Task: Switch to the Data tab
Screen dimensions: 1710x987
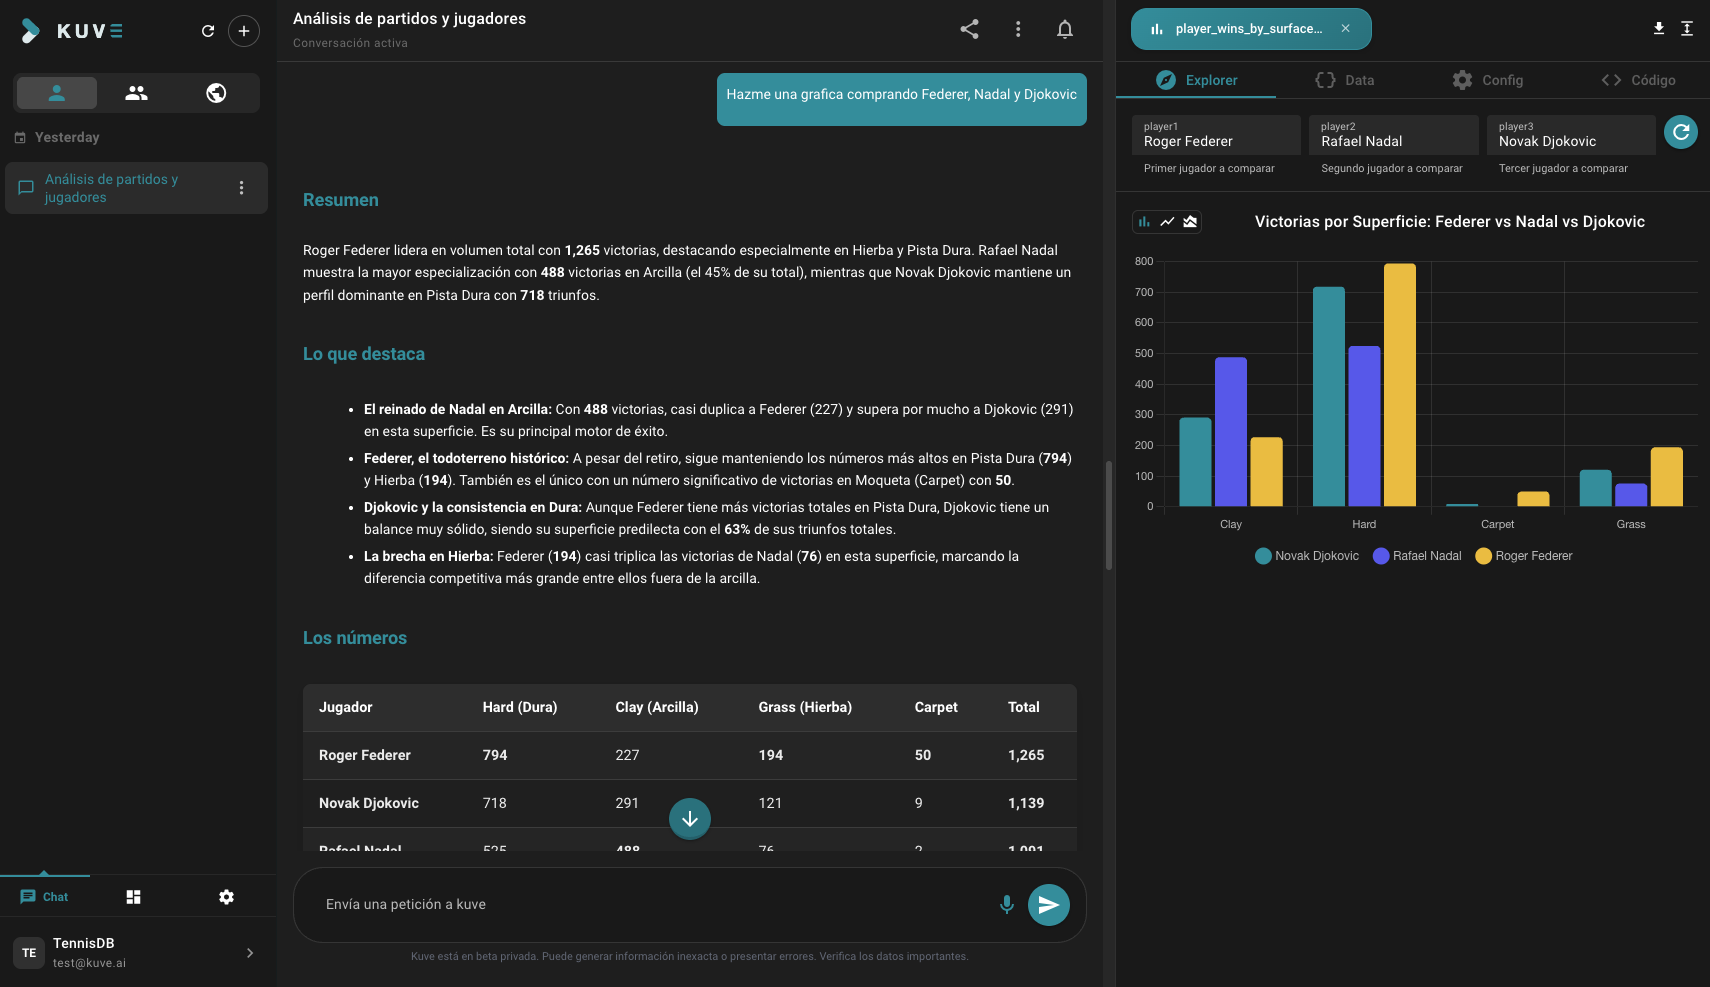Action: coord(1345,80)
